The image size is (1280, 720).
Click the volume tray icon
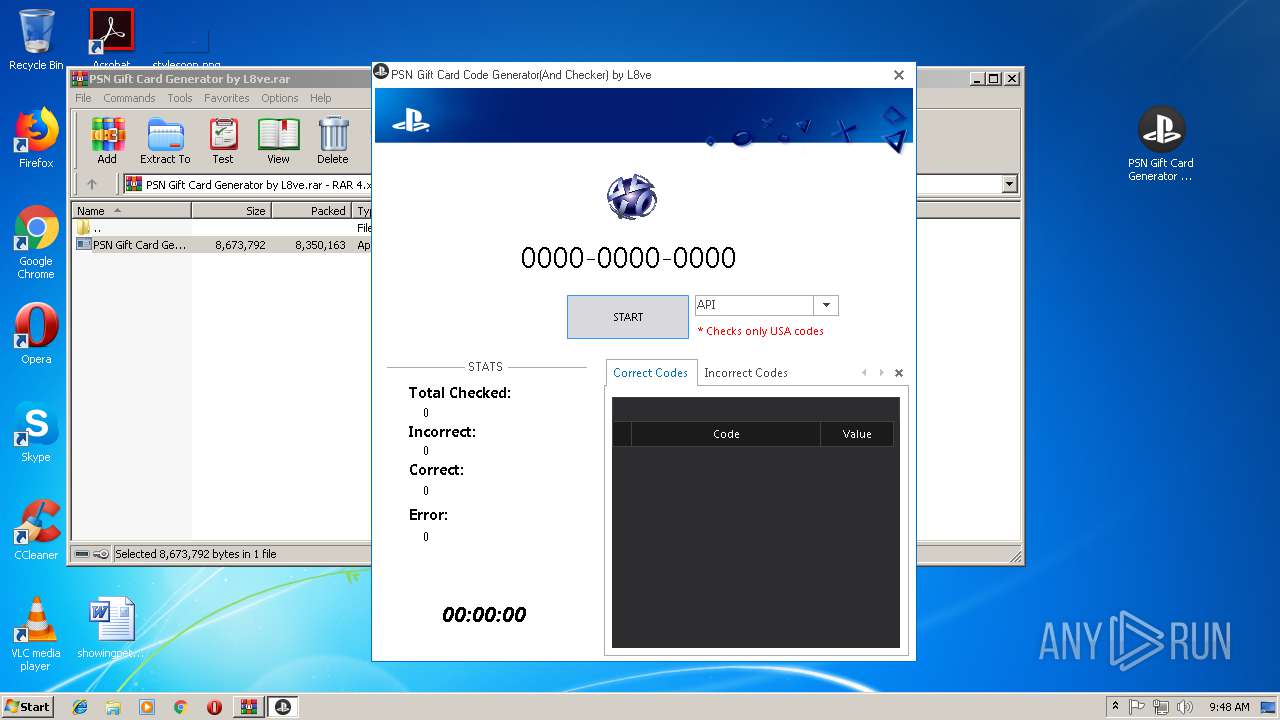click(x=1184, y=707)
